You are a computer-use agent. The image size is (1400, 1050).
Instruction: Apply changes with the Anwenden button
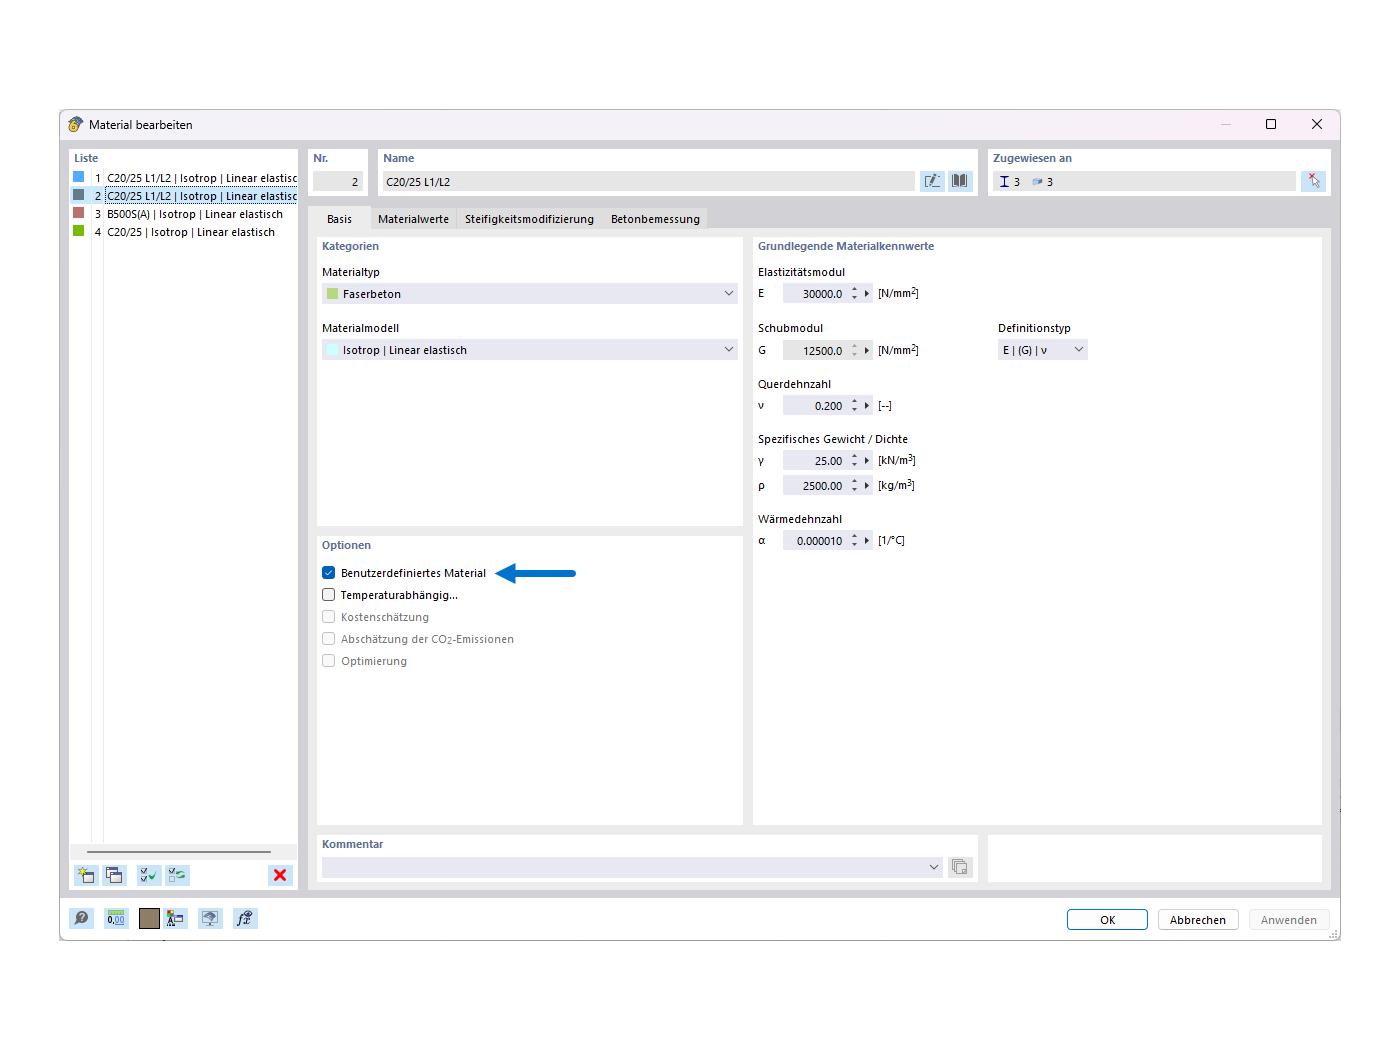[1289, 919]
